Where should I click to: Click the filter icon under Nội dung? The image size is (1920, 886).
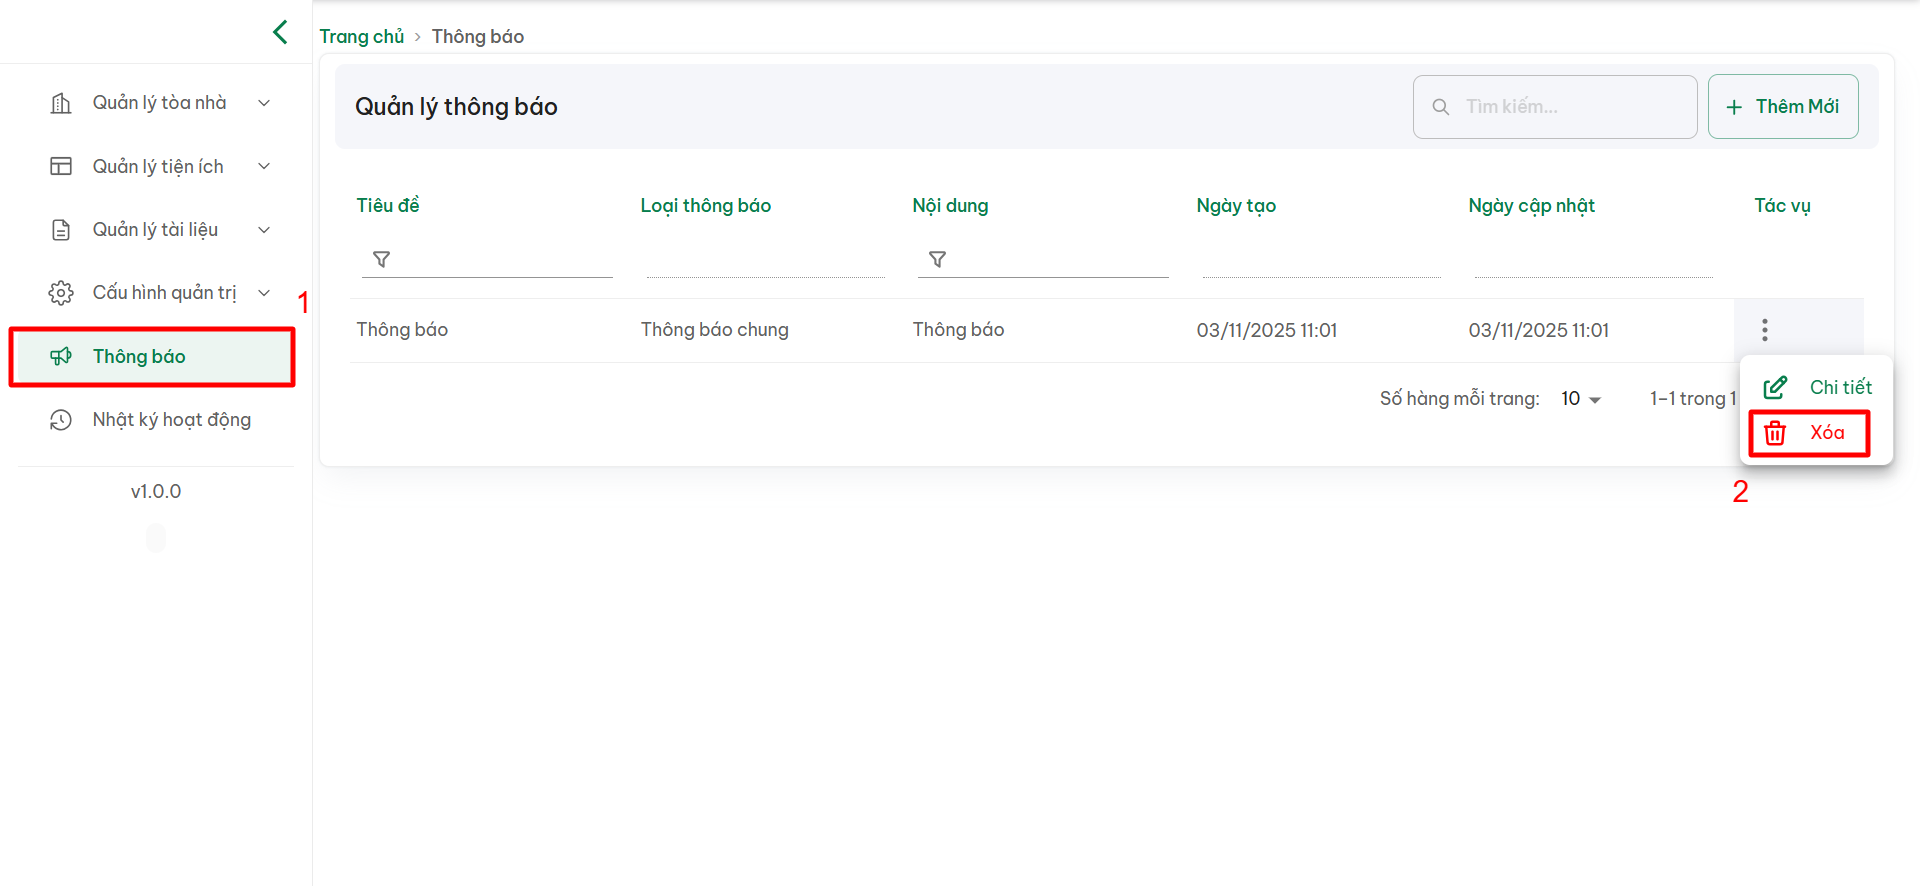(937, 259)
